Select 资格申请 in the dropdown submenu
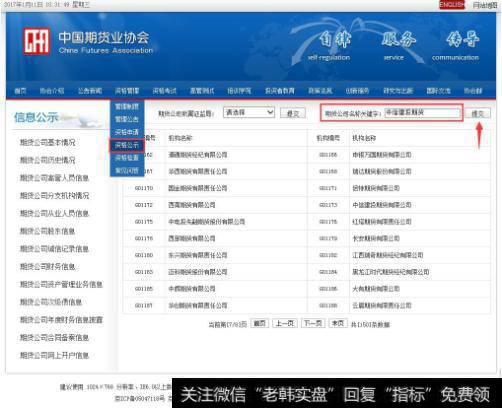Image resolution: width=502 pixels, height=408 pixels. [x=127, y=132]
